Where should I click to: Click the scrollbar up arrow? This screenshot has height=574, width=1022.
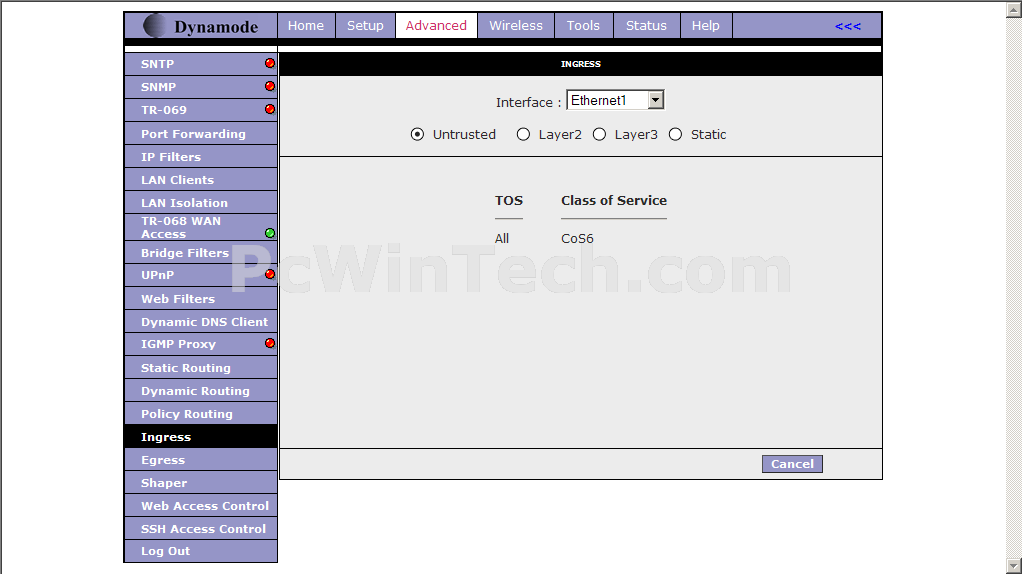(1014, 9)
